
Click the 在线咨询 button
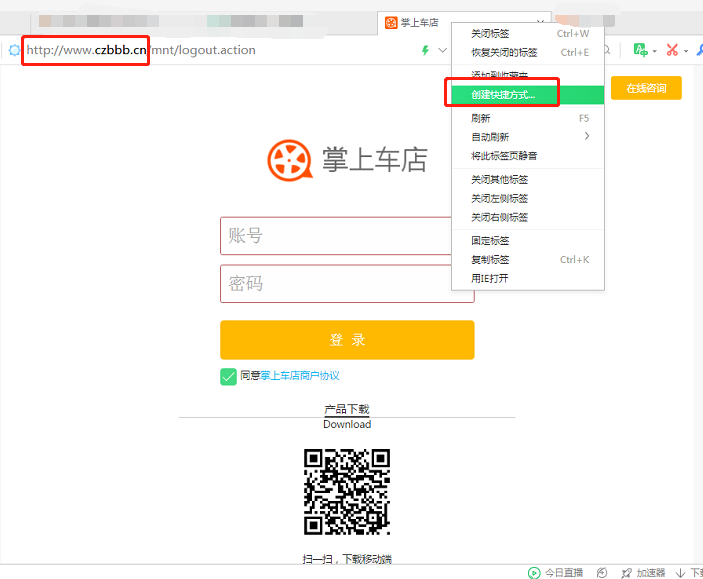tap(646, 88)
